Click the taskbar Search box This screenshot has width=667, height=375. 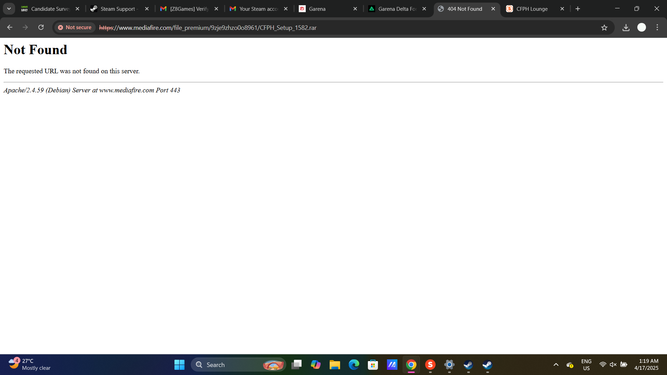tap(238, 365)
